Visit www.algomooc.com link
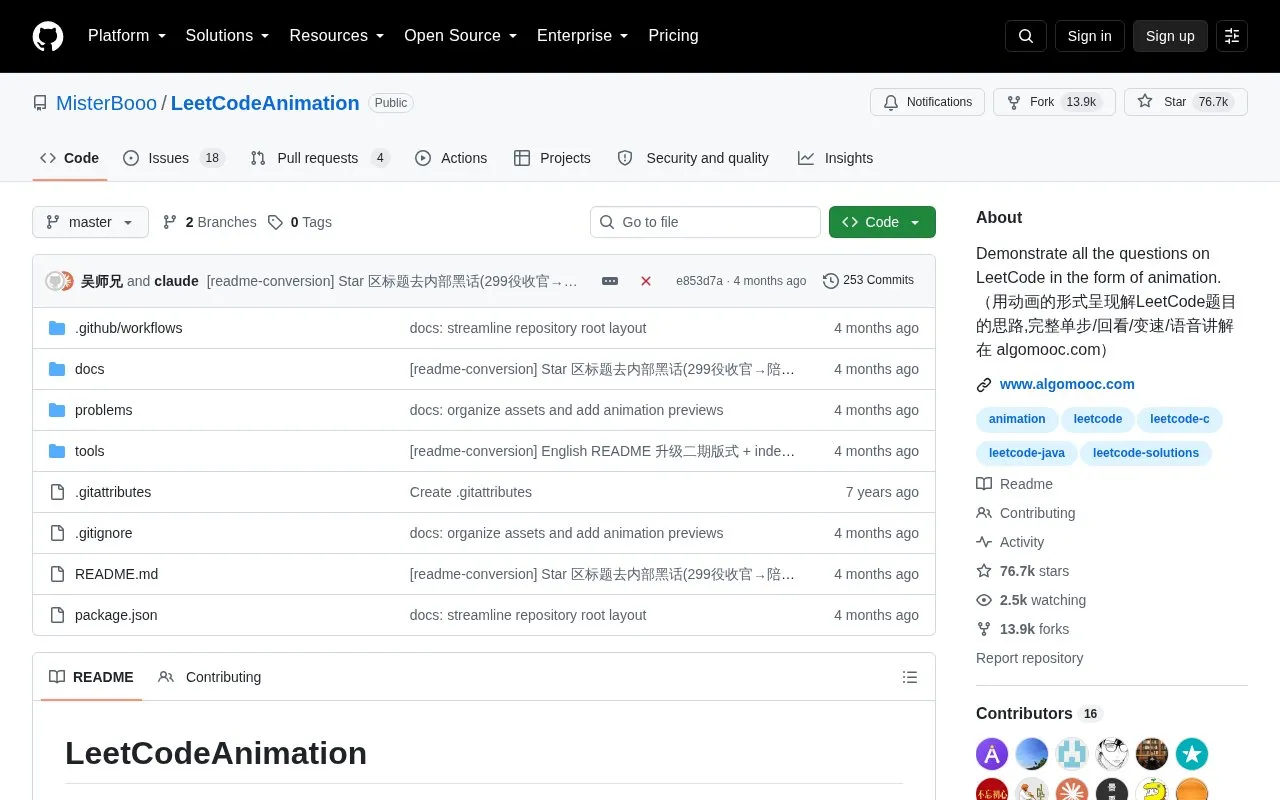Viewport: 1280px width, 800px height. click(1067, 384)
